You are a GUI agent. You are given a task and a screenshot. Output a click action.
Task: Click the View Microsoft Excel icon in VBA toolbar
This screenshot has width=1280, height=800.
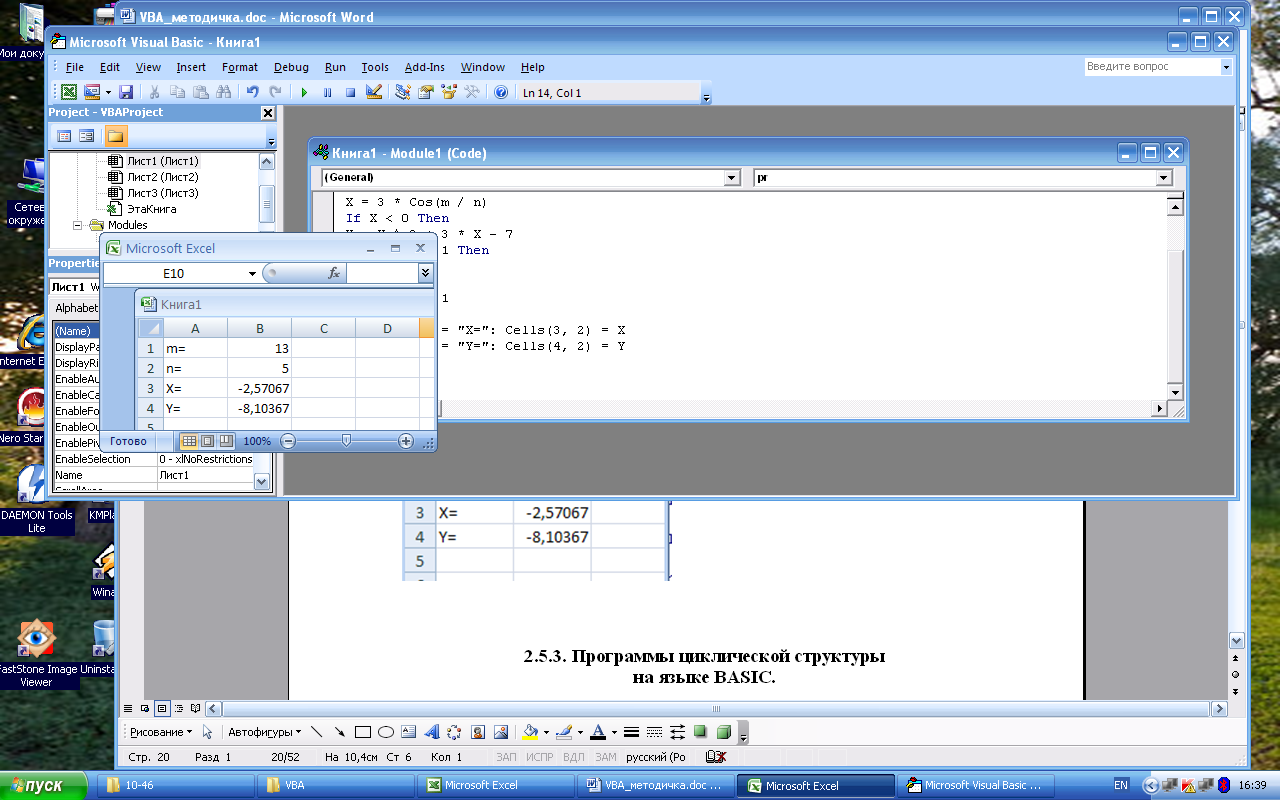click(x=68, y=92)
